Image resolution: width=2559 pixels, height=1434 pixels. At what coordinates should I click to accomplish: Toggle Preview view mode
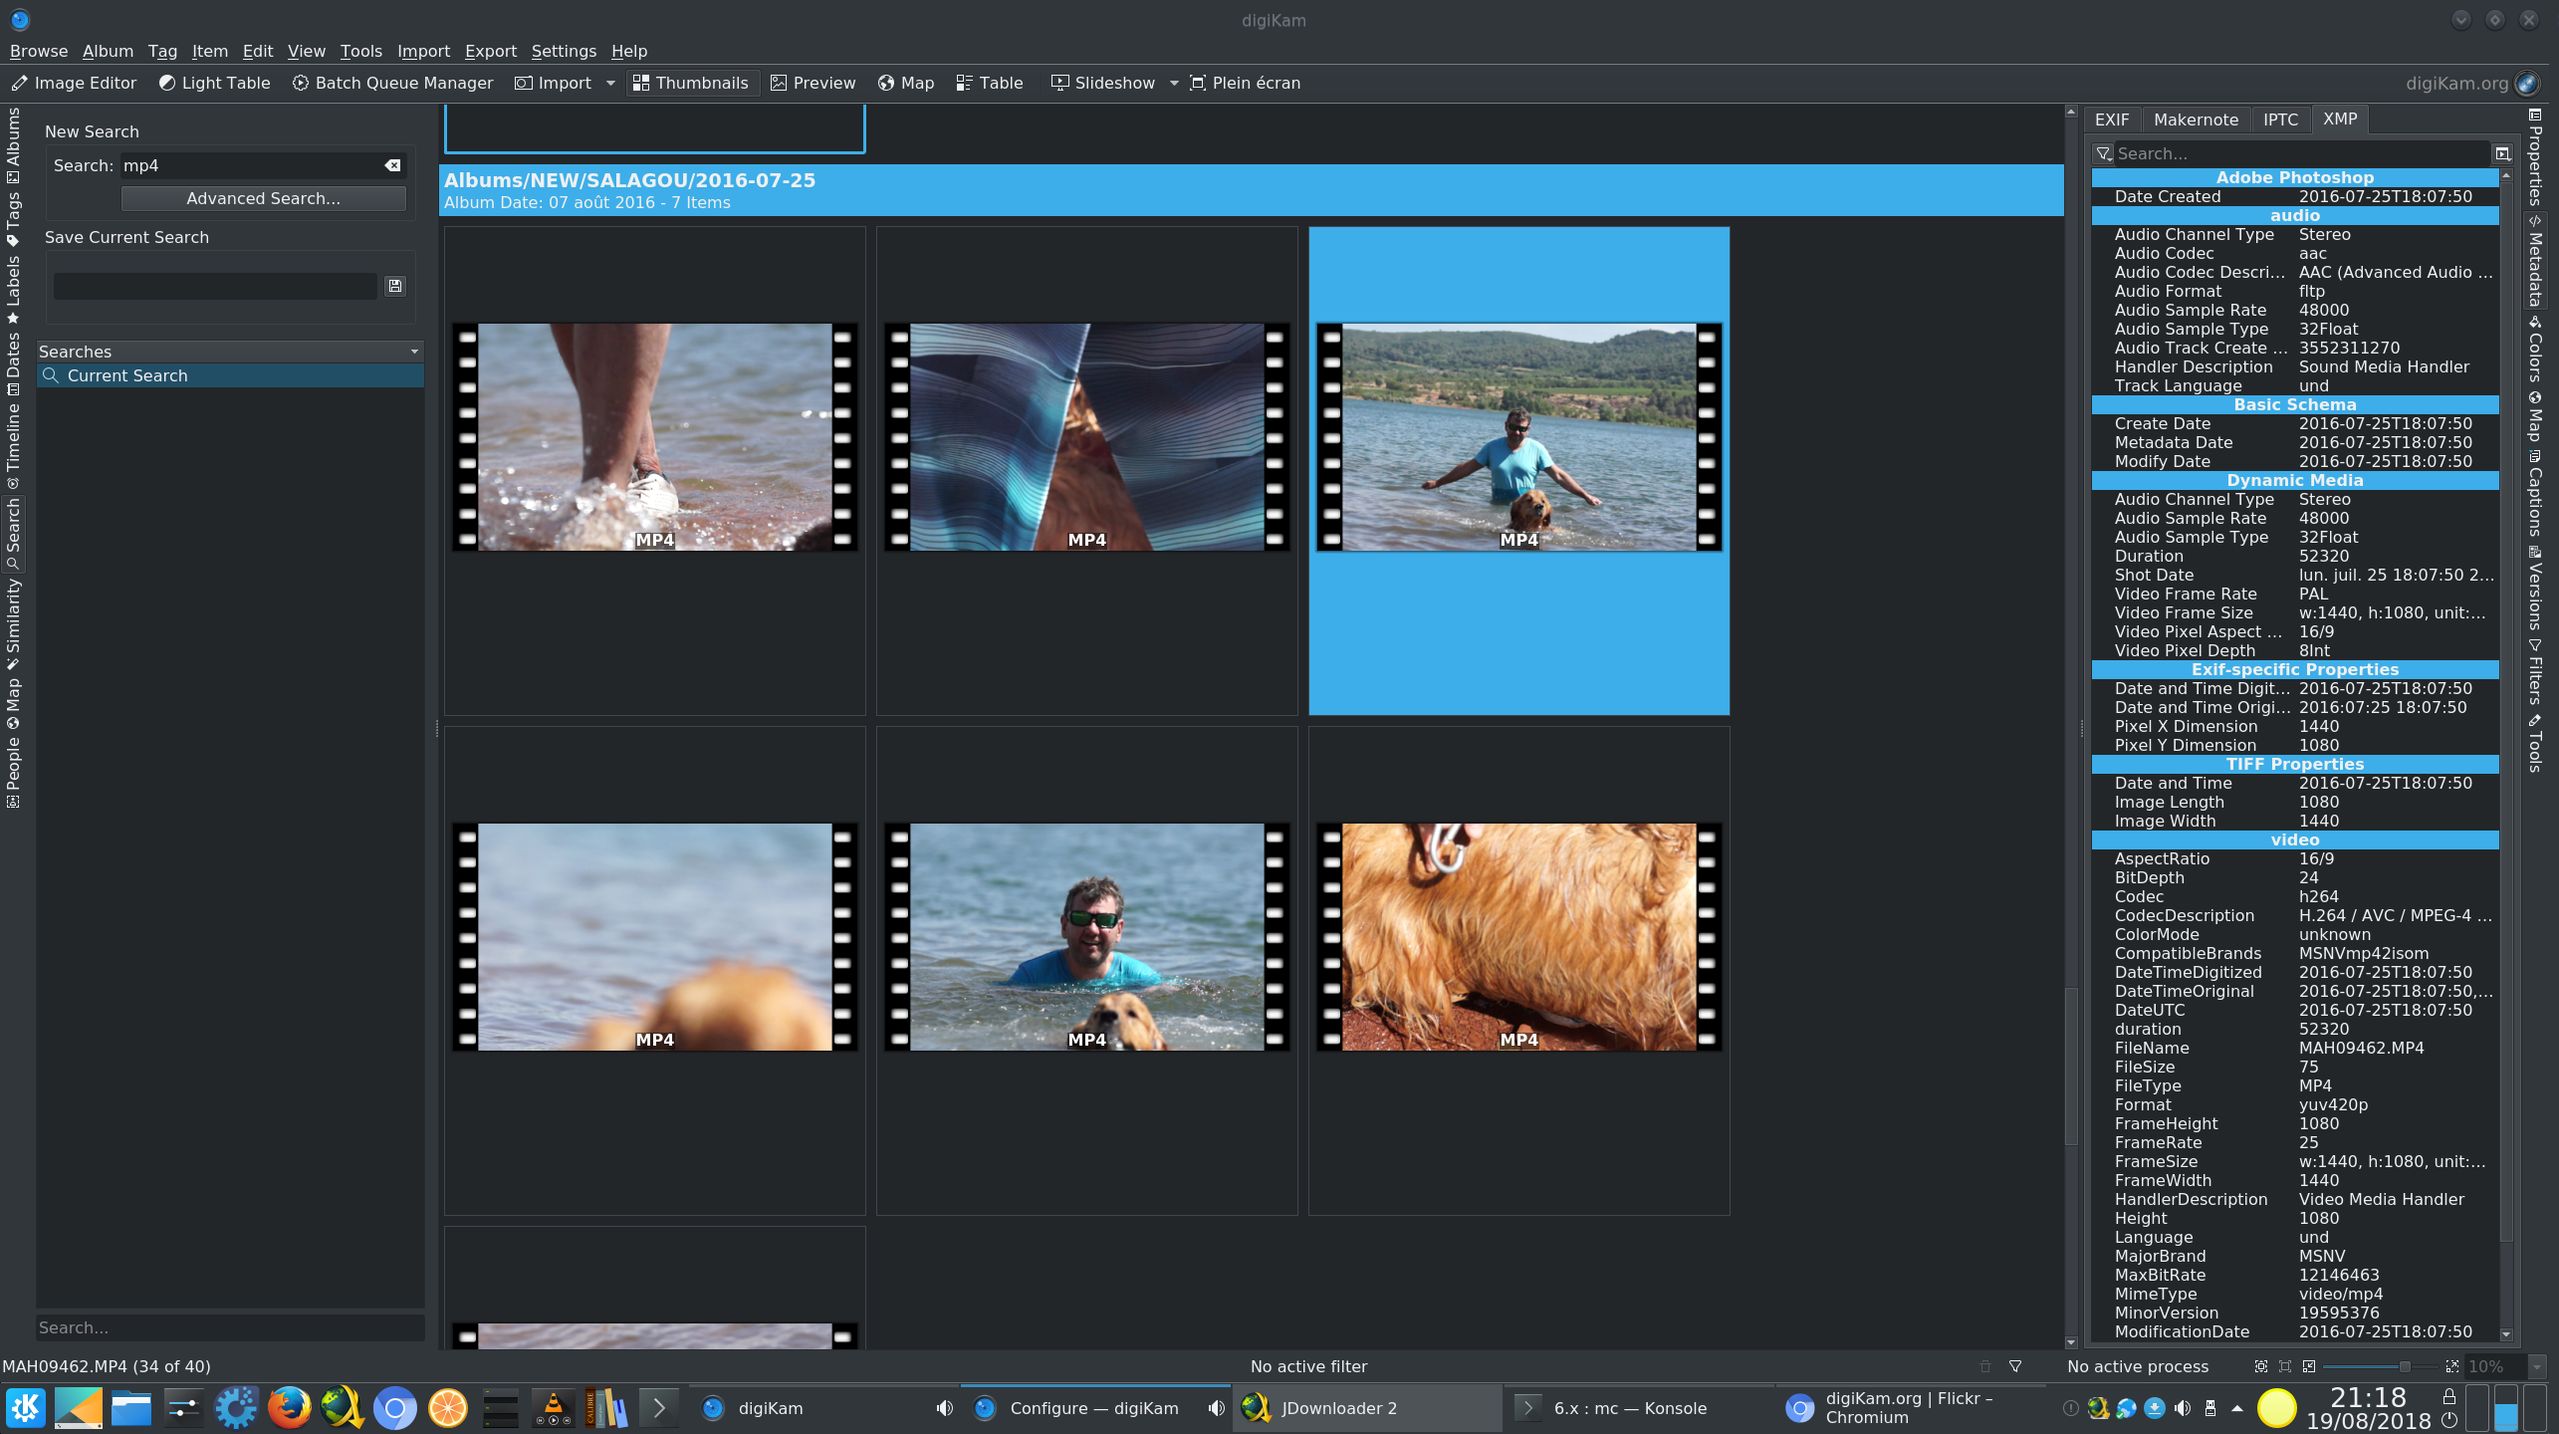[x=813, y=83]
